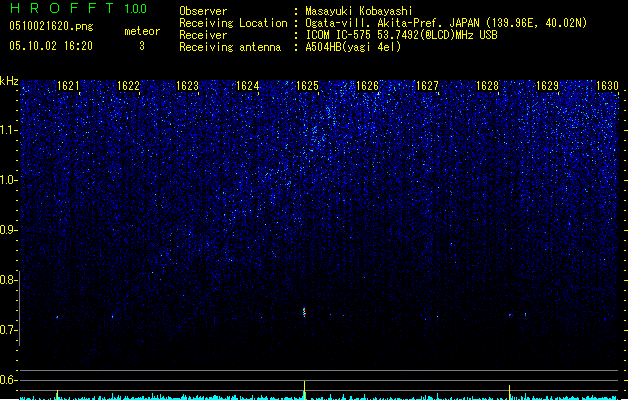Click the 1630 time axis label
The width and height of the screenshot is (629, 400).
click(x=607, y=86)
